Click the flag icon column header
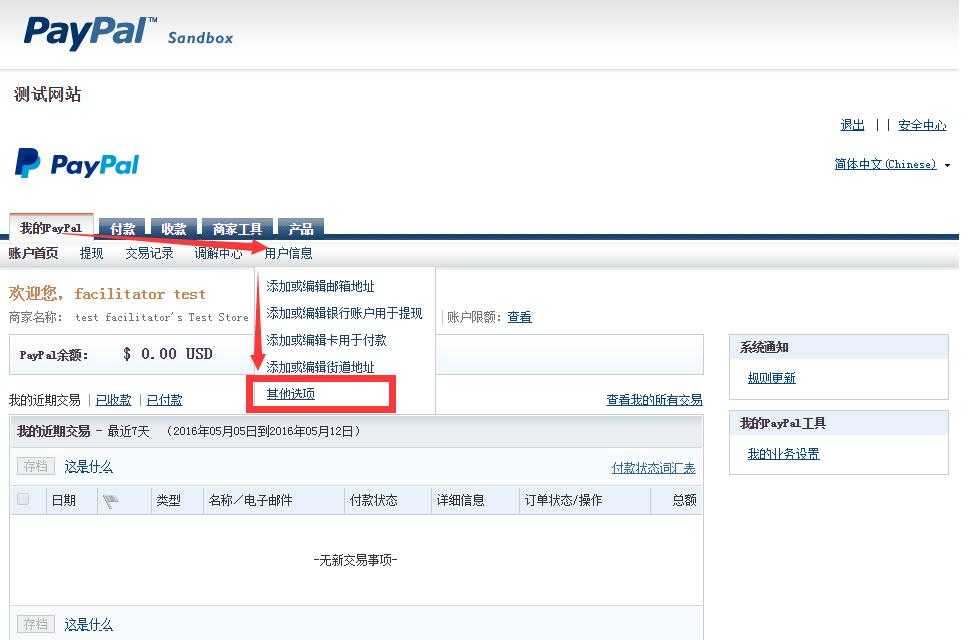980x640 pixels. pos(111,501)
